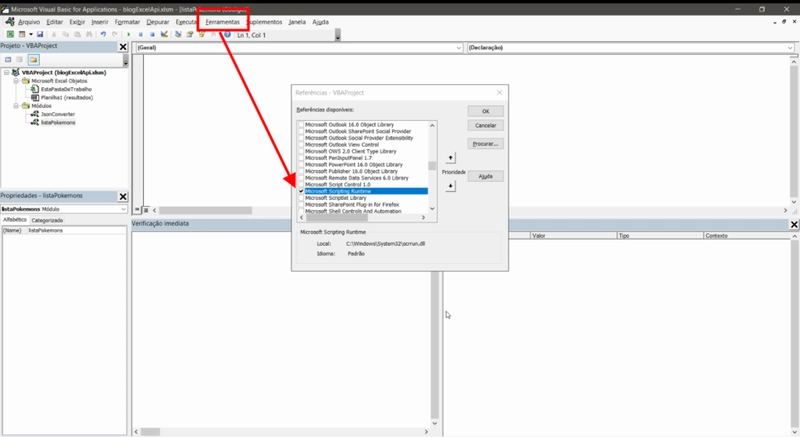Open Project Explorer toolbar icon
Screen dimensions: 800x437
pyautogui.click(x=178, y=34)
